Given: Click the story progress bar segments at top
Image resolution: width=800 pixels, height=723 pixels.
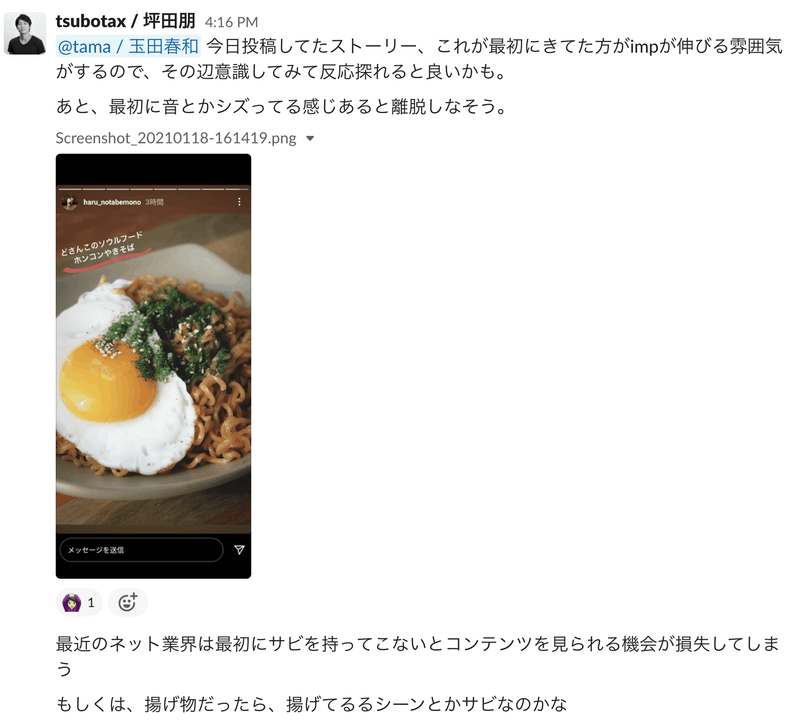Looking at the screenshot, I should [153, 189].
